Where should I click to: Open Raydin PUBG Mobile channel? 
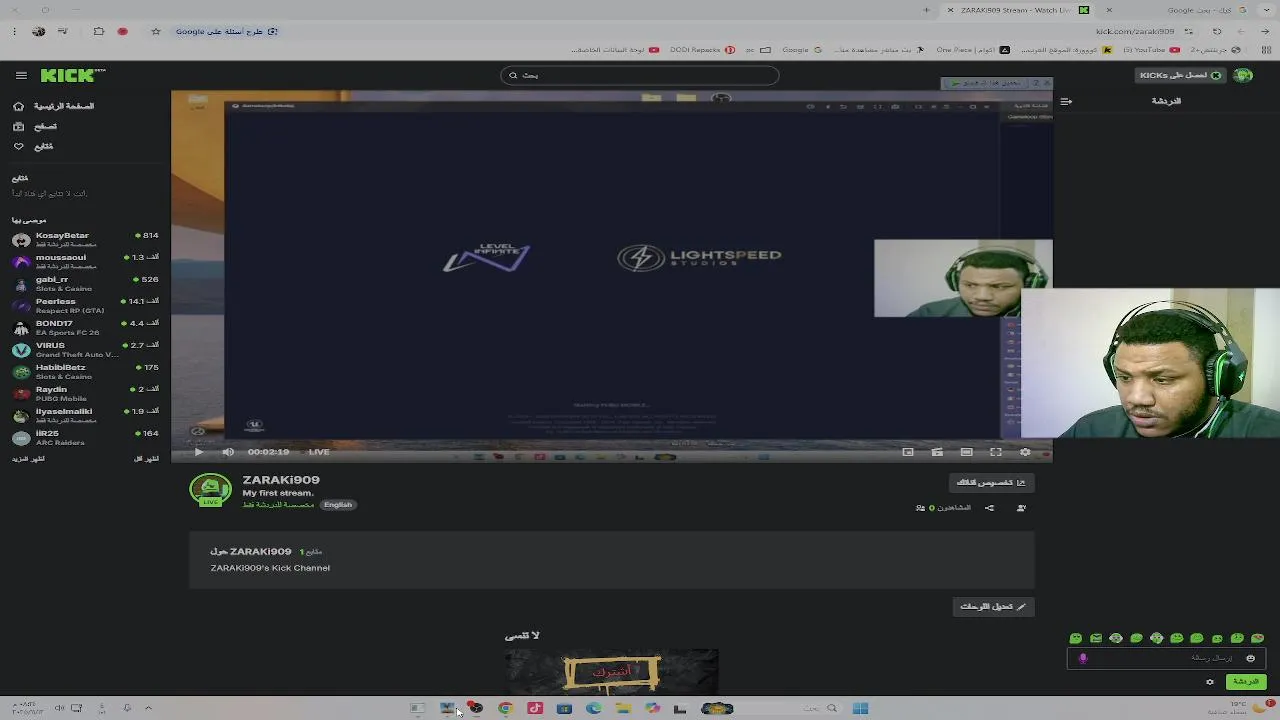[x=85, y=393]
